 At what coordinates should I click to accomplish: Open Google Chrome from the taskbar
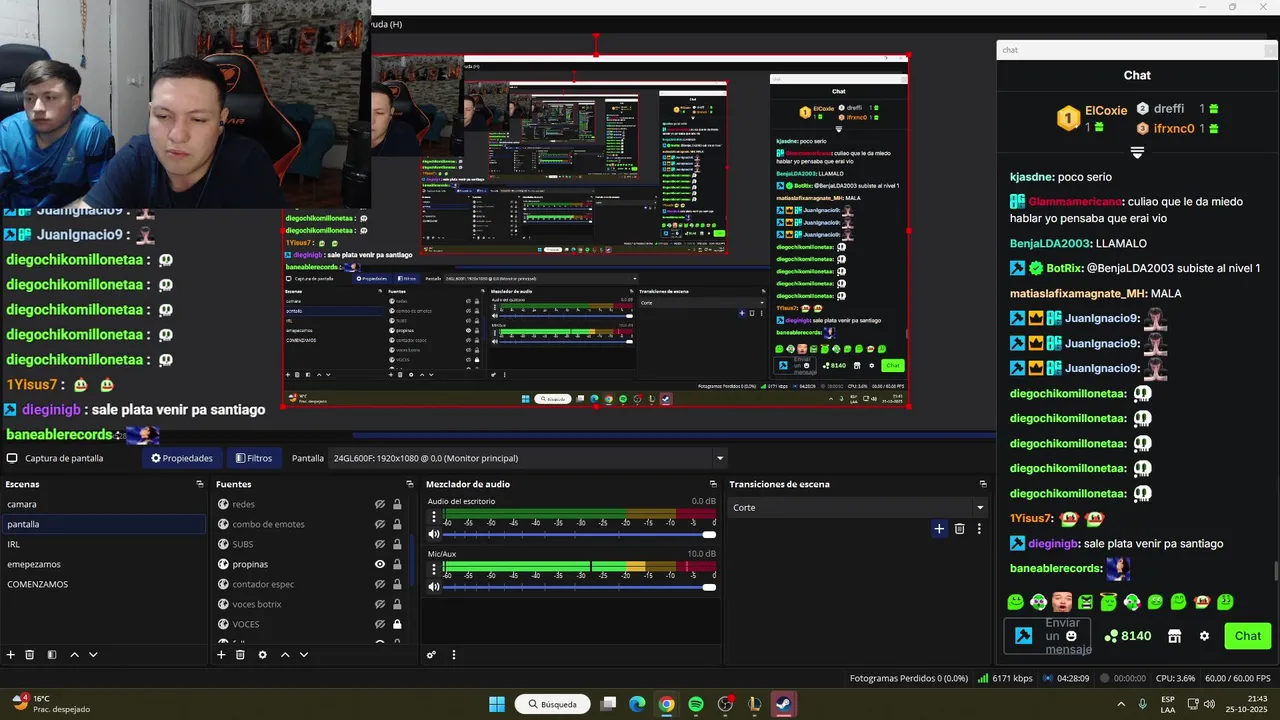pyautogui.click(x=666, y=704)
